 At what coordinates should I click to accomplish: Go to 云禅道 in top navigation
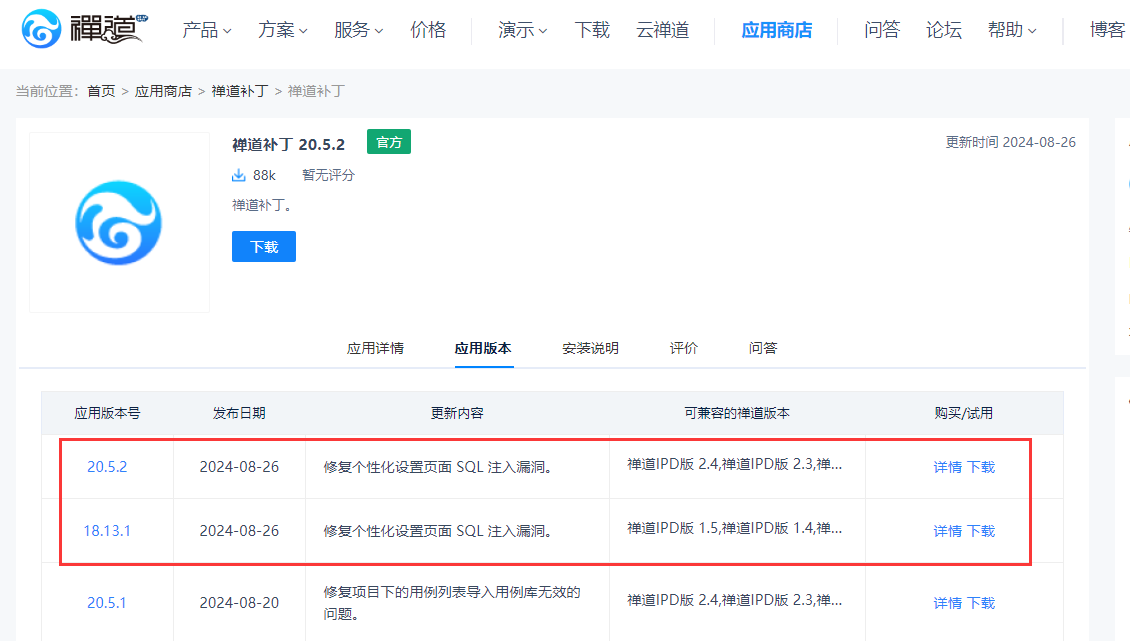(662, 30)
